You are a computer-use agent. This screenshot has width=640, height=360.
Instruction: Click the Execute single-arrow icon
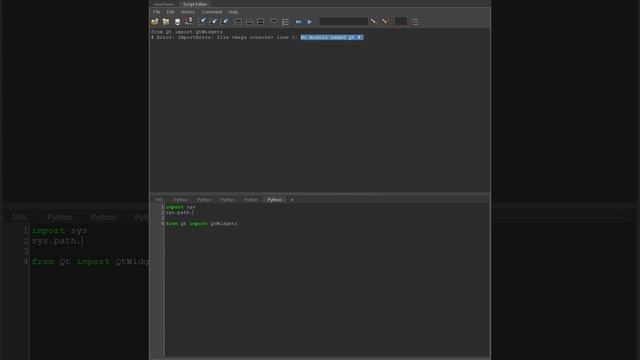coord(310,21)
